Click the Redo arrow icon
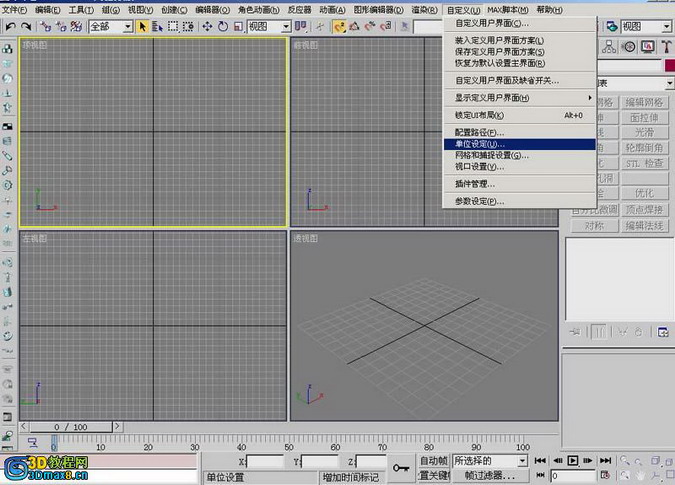Screen dimensions: 675x485 click(x=26, y=27)
